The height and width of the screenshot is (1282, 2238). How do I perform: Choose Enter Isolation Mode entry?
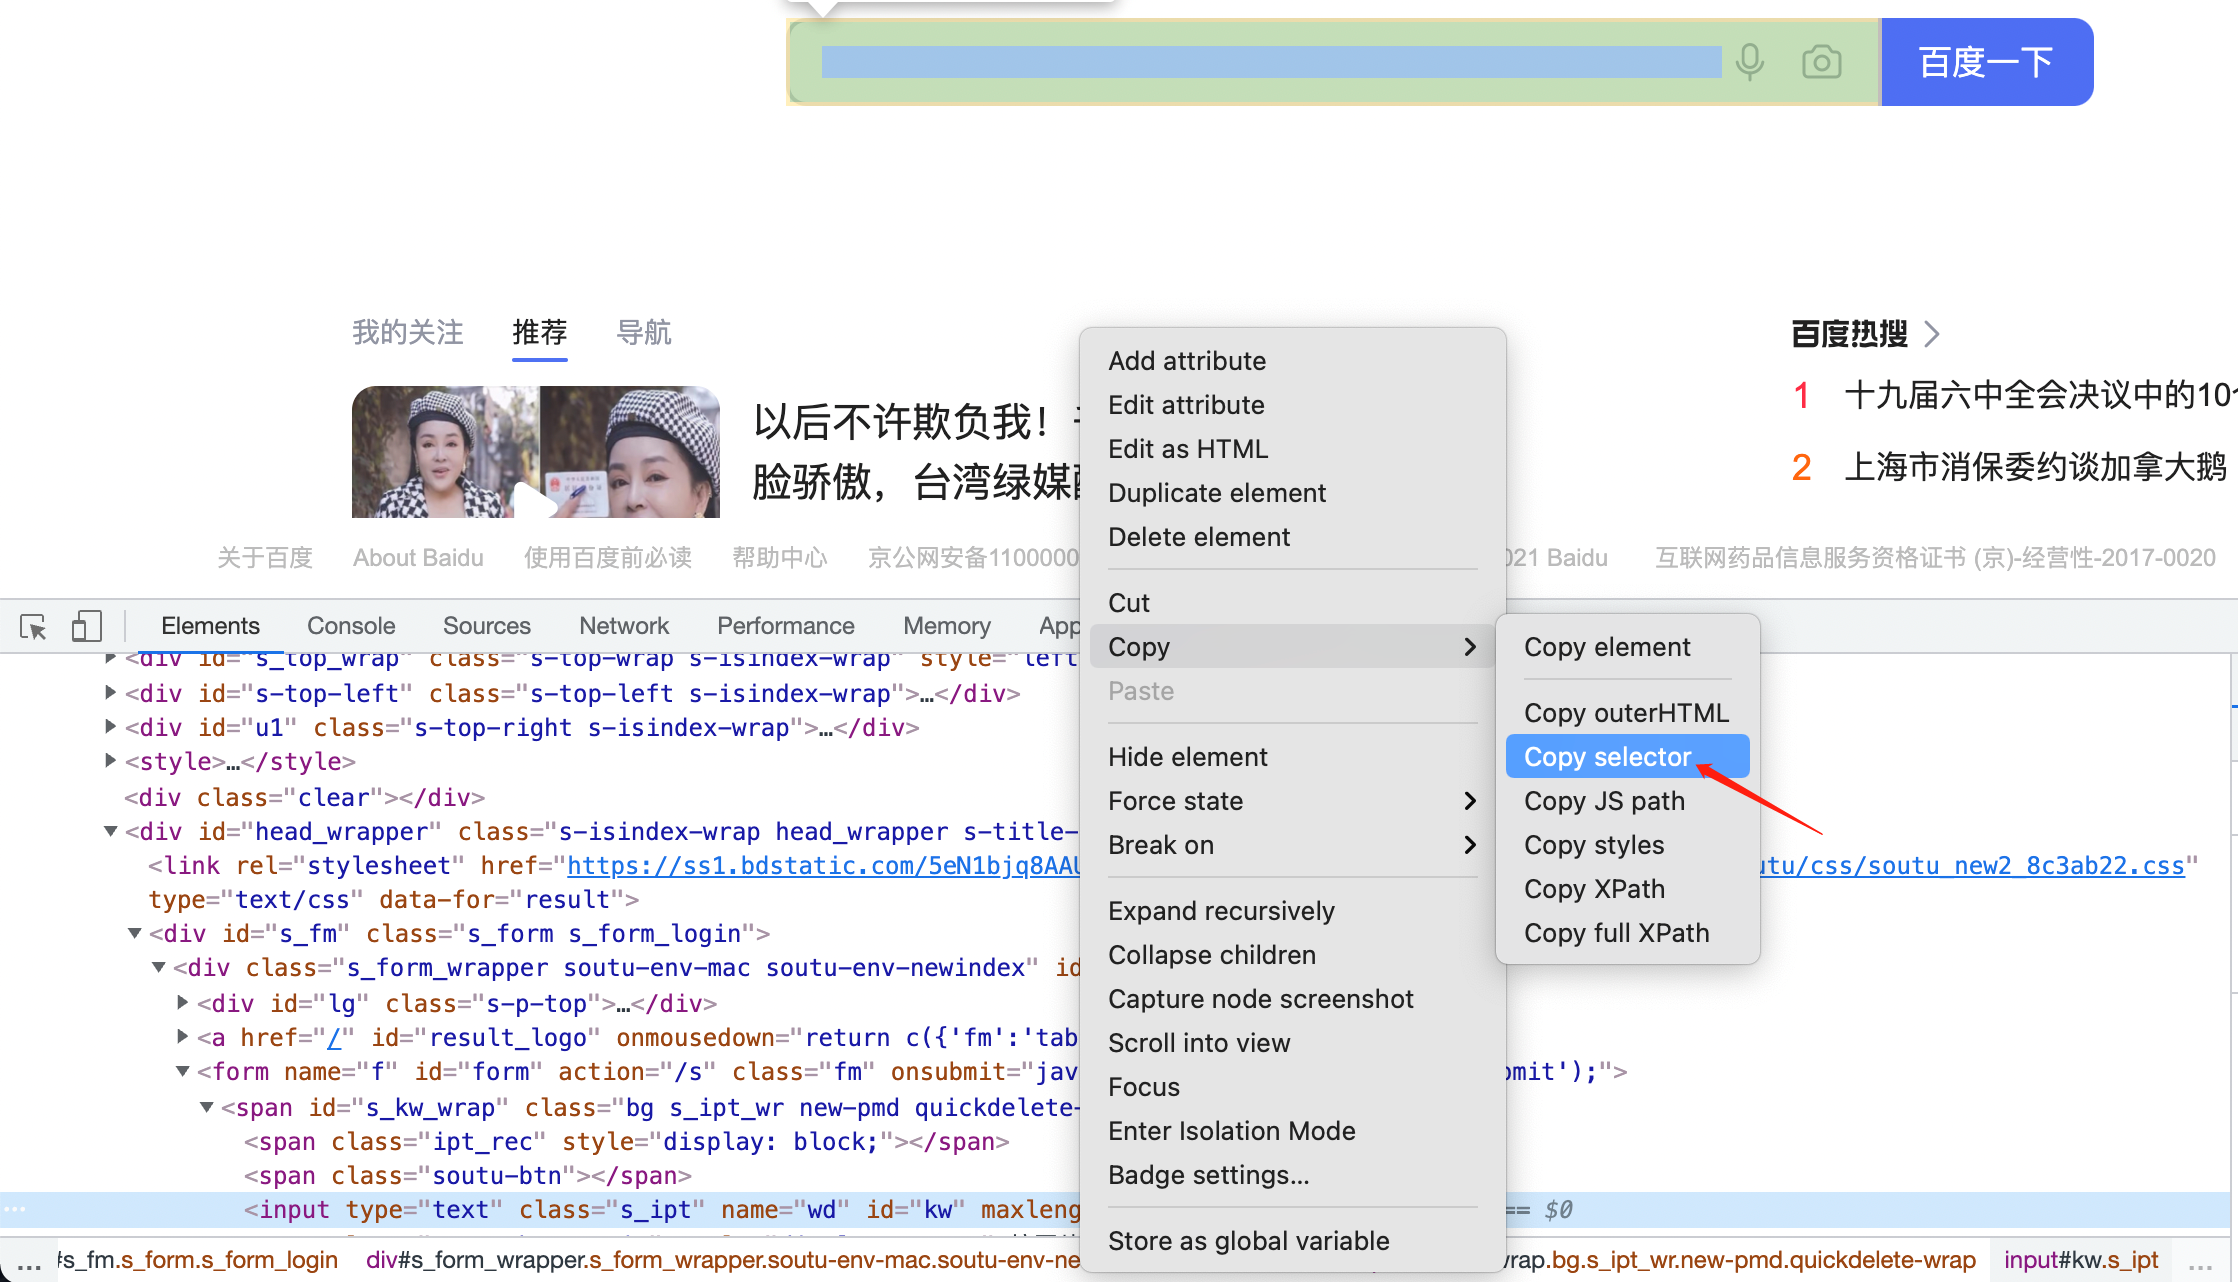[1293, 1131]
